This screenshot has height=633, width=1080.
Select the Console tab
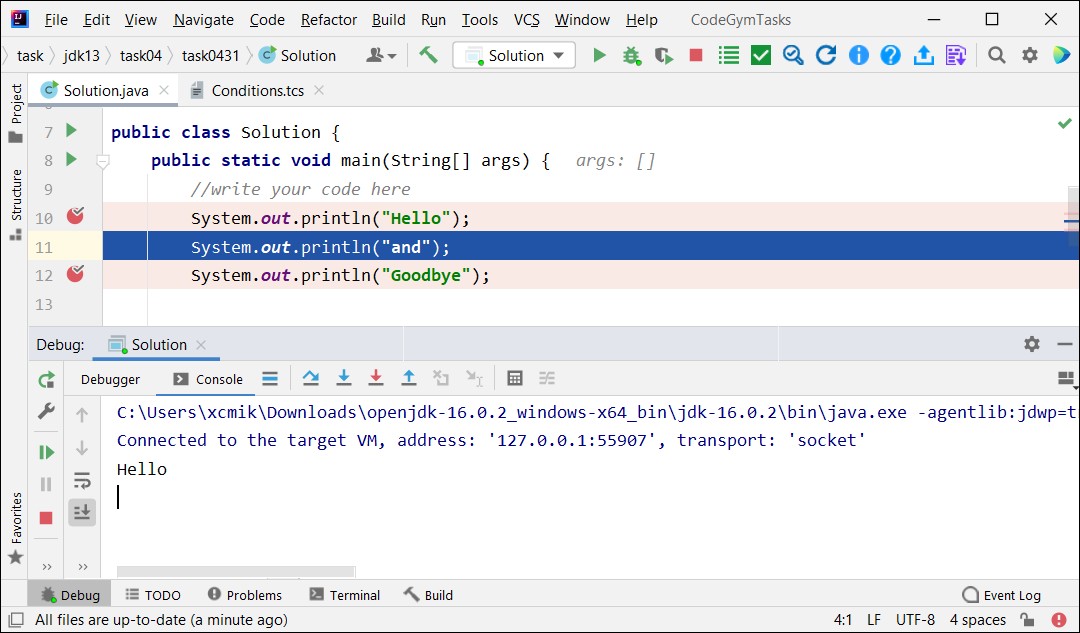click(208, 379)
